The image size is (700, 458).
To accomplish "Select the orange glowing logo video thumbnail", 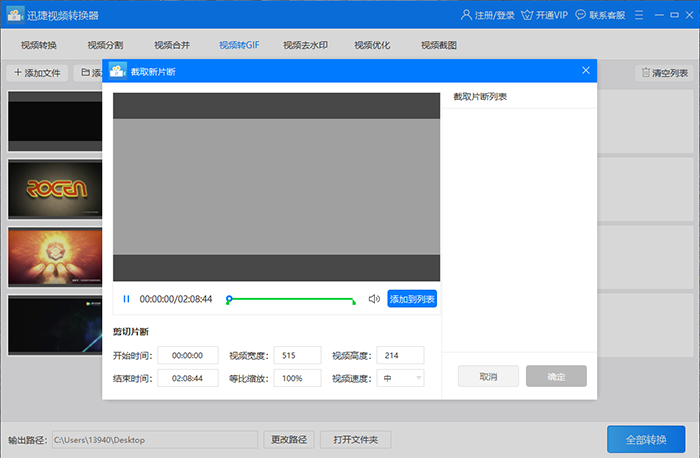I will point(55,257).
